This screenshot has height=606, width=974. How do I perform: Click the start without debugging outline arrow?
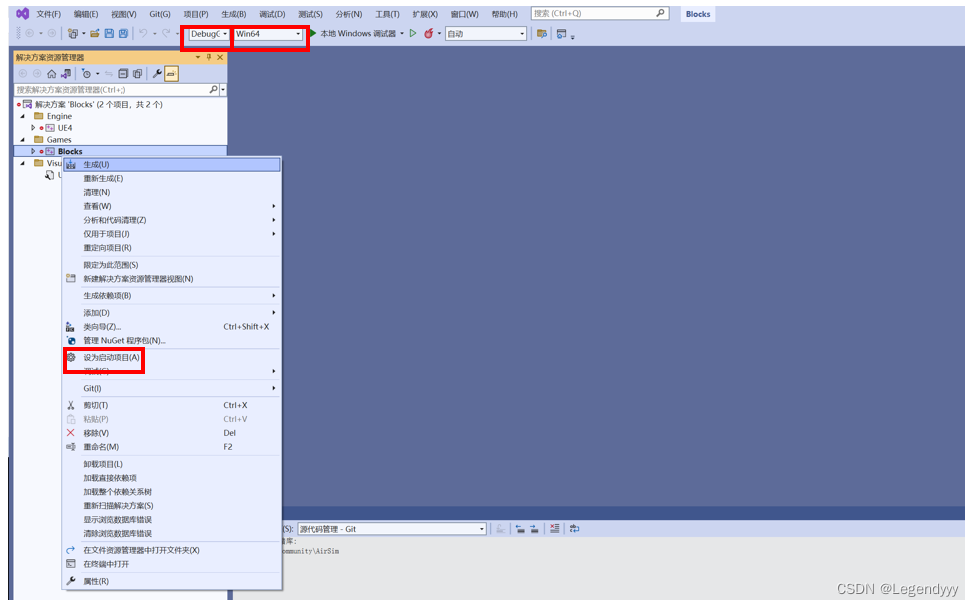pyautogui.click(x=413, y=34)
